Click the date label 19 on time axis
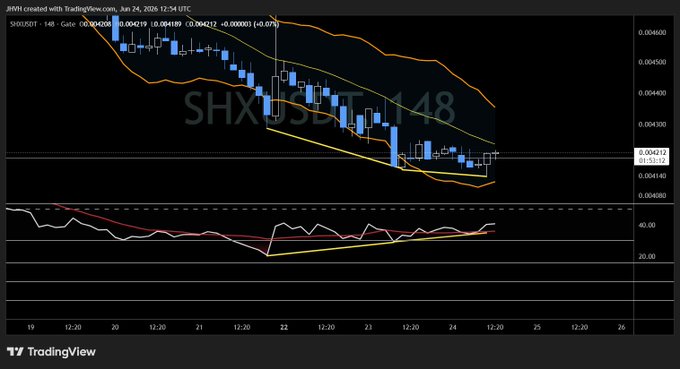680x369 pixels. point(31,327)
